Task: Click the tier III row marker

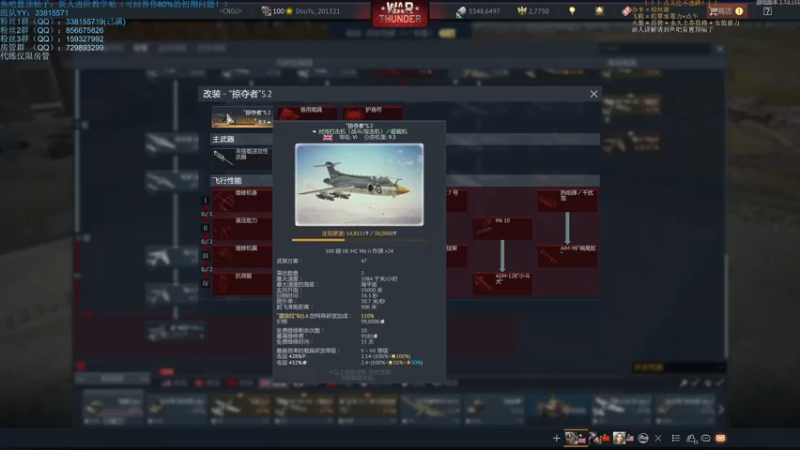Action: (205, 256)
